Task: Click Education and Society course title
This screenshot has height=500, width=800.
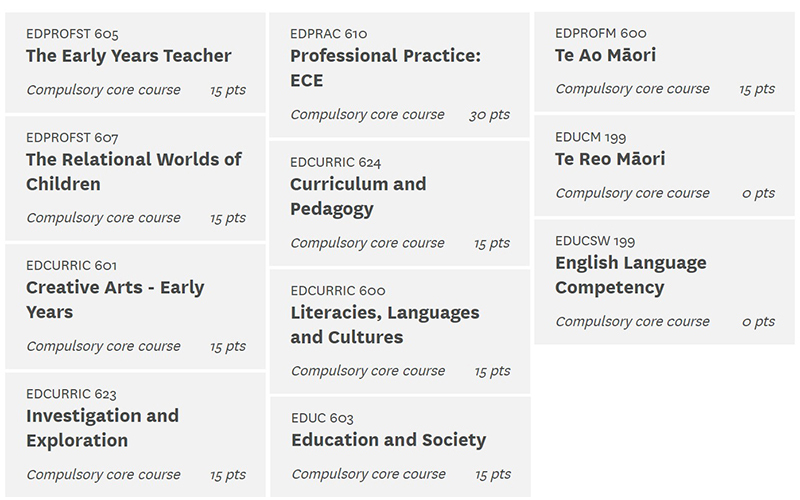Action: click(389, 440)
